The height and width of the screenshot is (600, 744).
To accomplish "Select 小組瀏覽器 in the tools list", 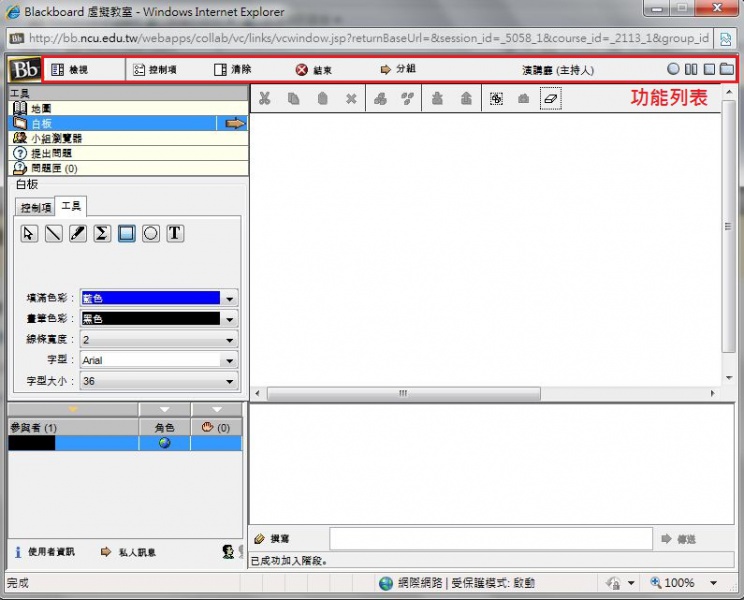I will point(56,138).
